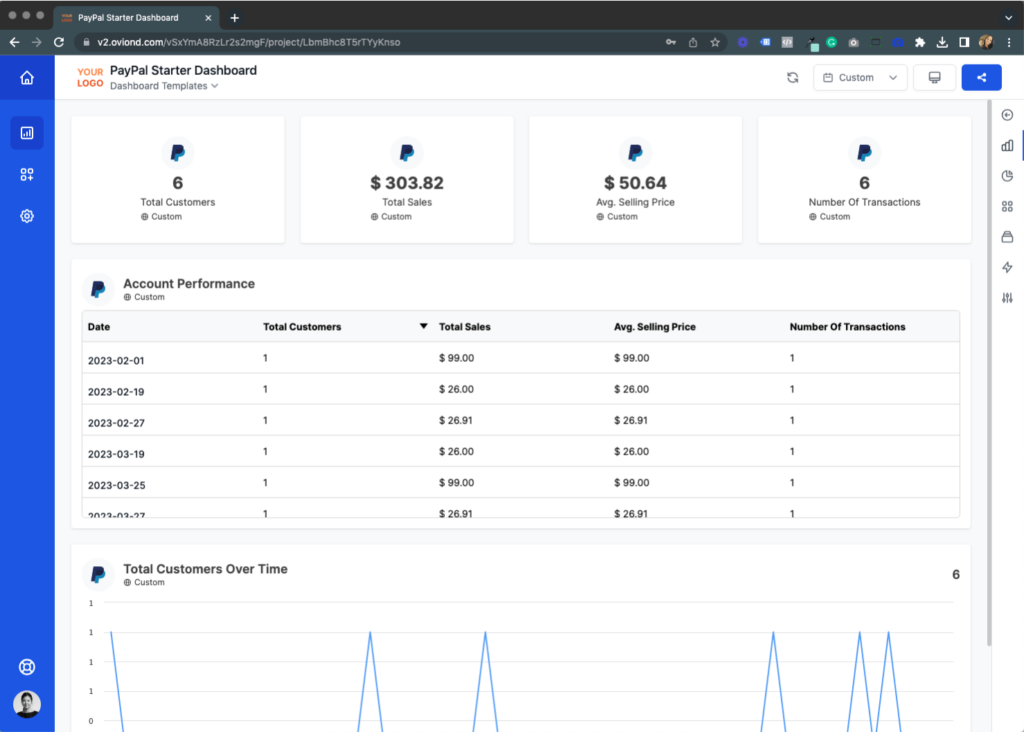Open the browser extensions puzzle icon
Screen dimensions: 1024x732
(x=920, y=42)
